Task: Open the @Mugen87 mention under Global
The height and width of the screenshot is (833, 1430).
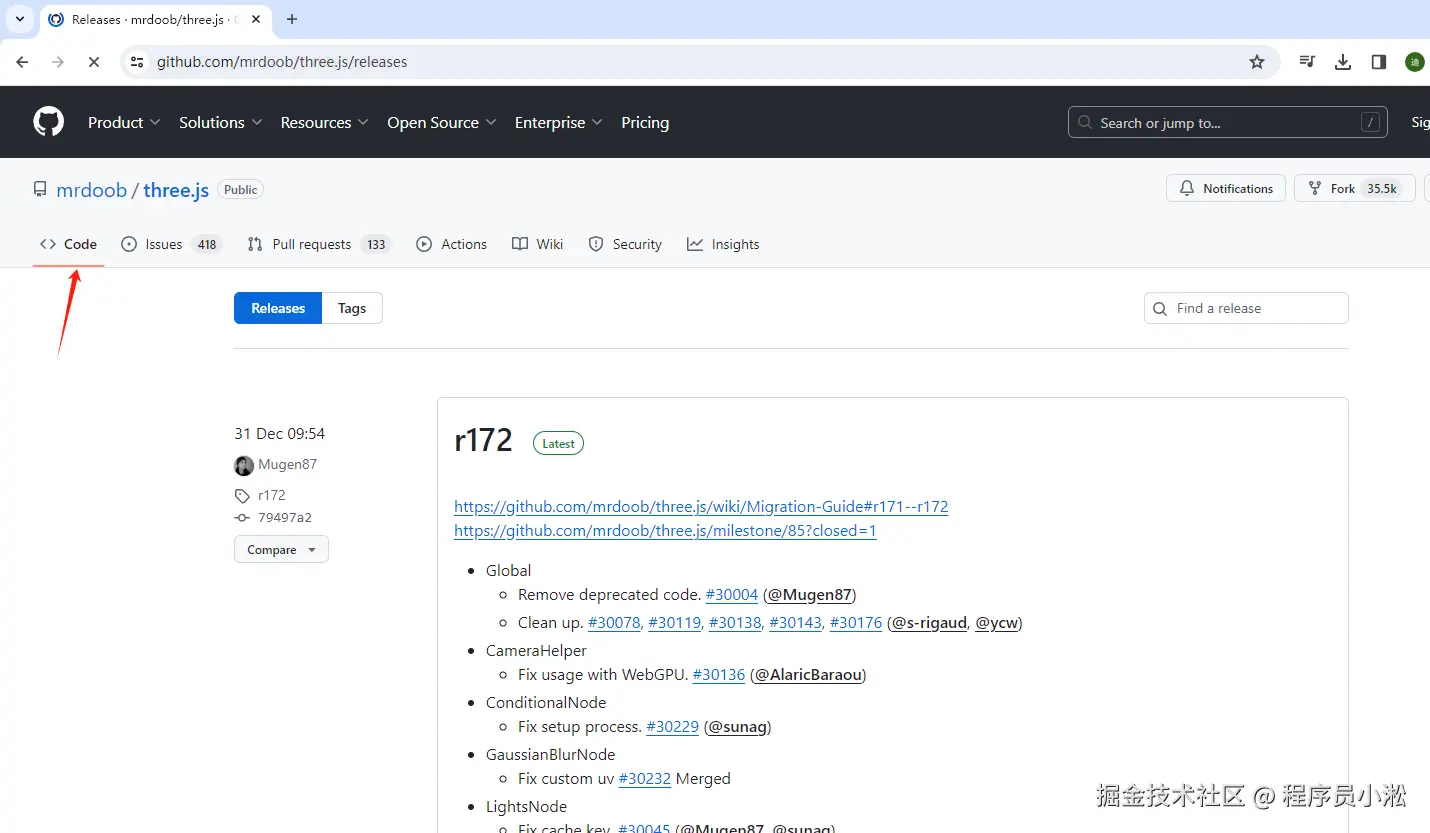Action: tap(810, 594)
